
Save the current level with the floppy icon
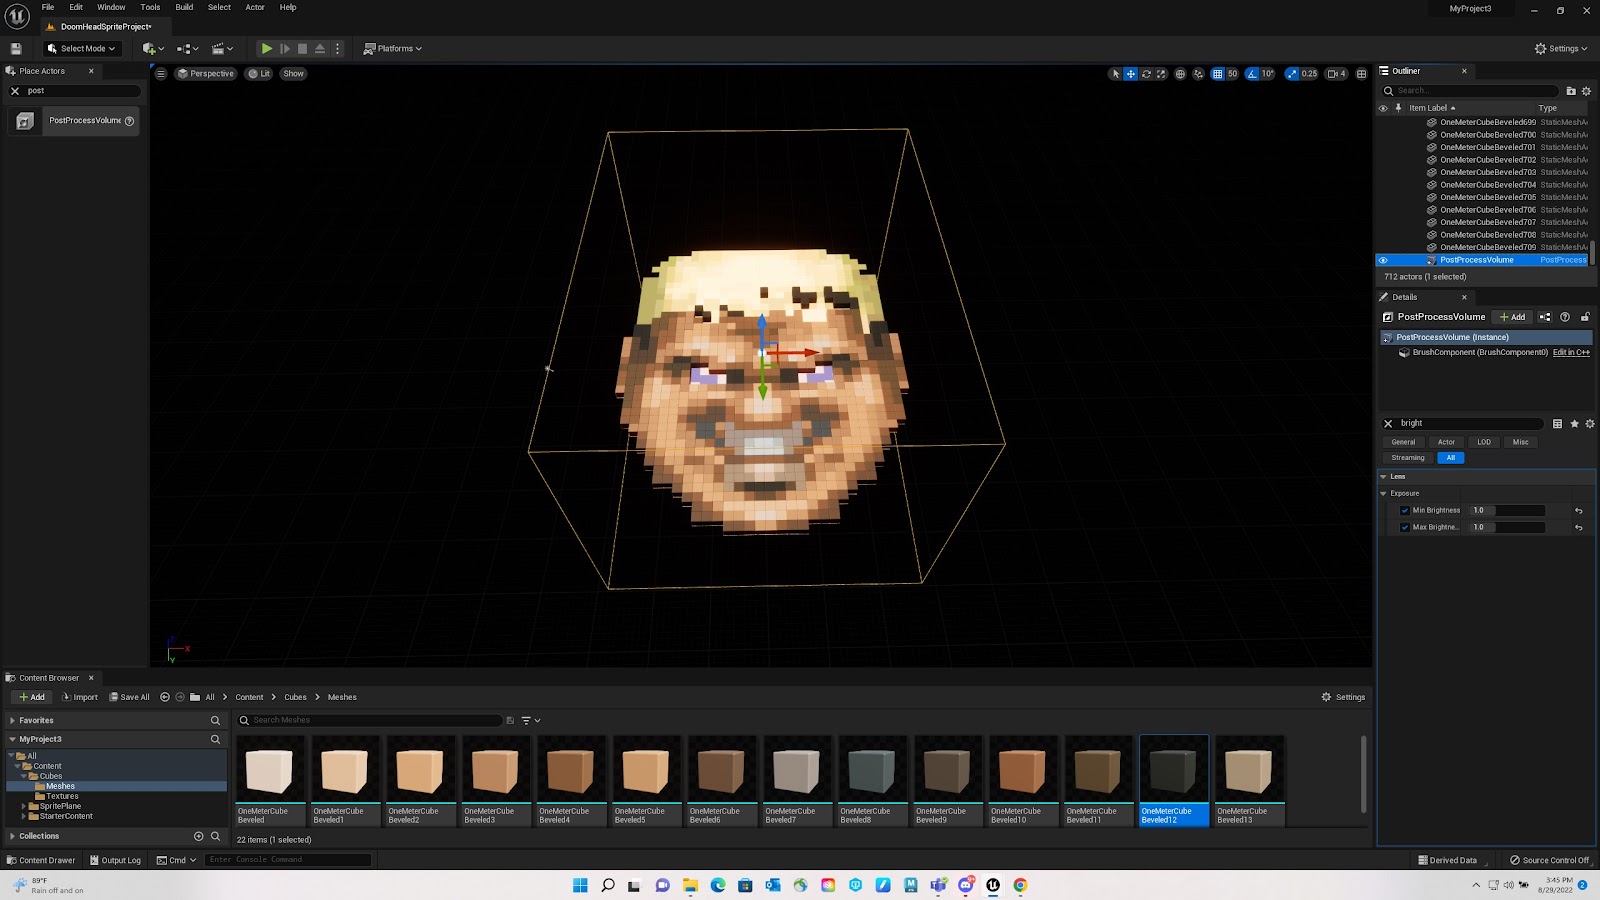coord(16,48)
